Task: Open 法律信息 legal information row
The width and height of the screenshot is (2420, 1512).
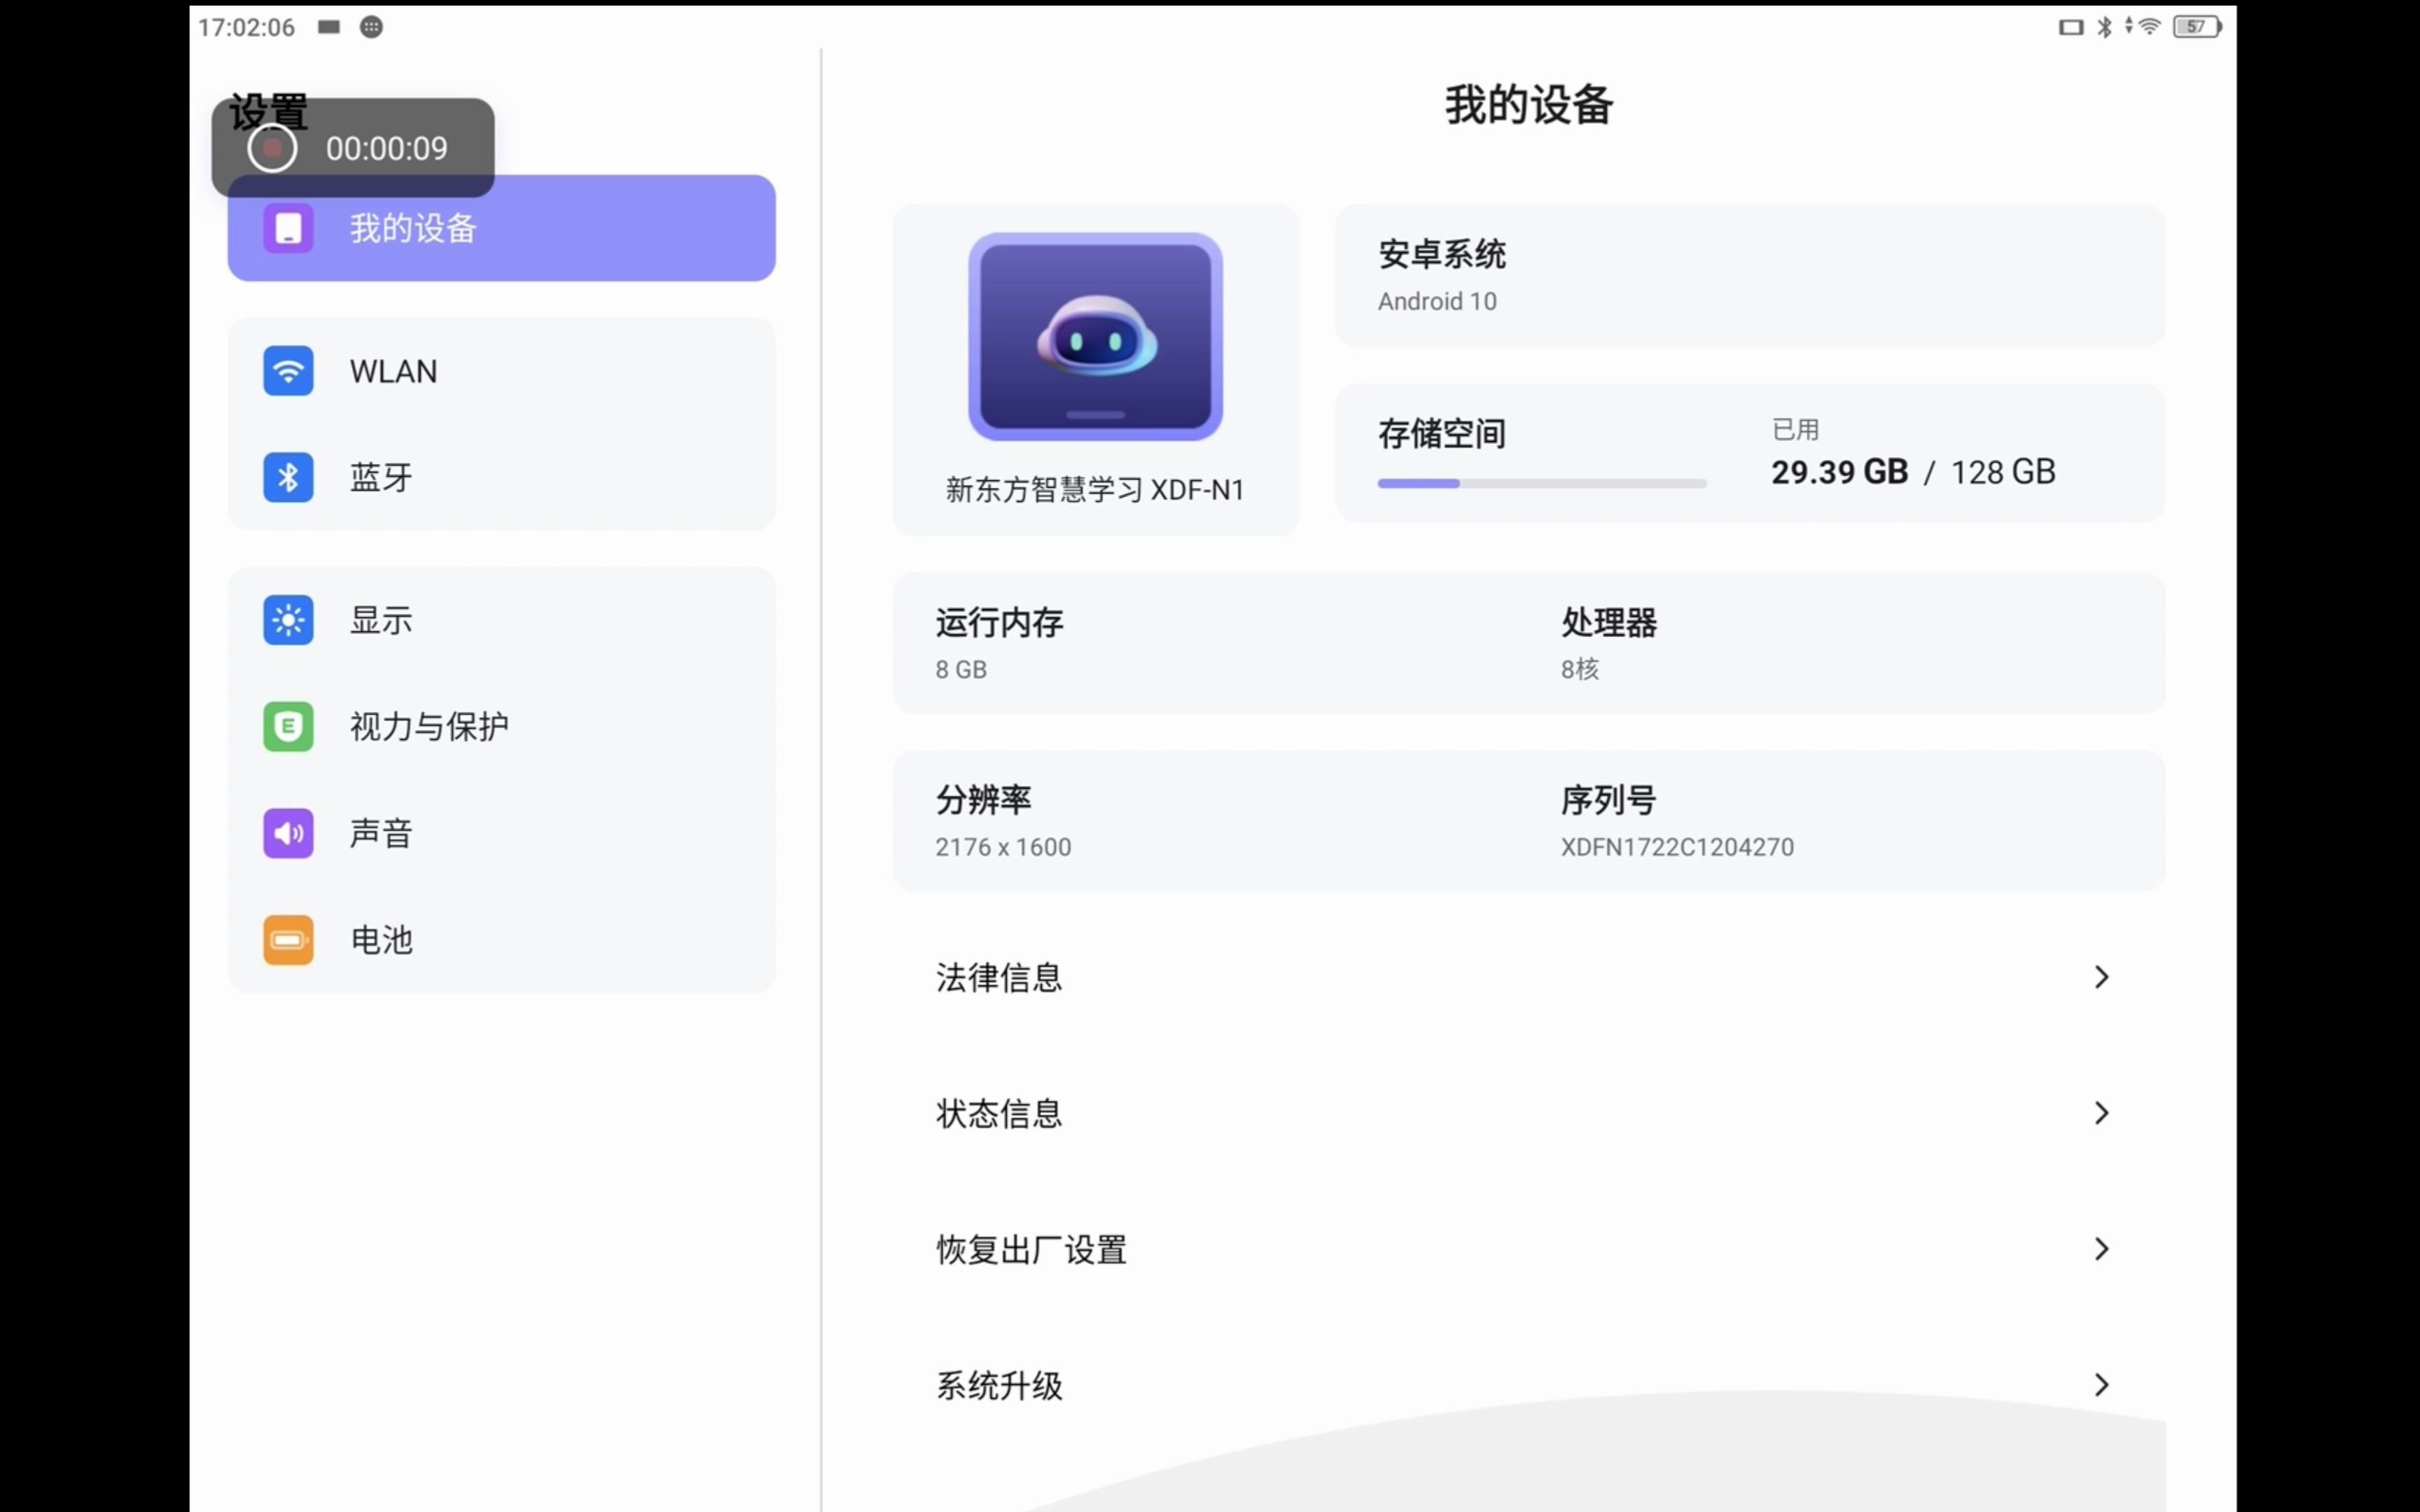Action: pos(1528,977)
